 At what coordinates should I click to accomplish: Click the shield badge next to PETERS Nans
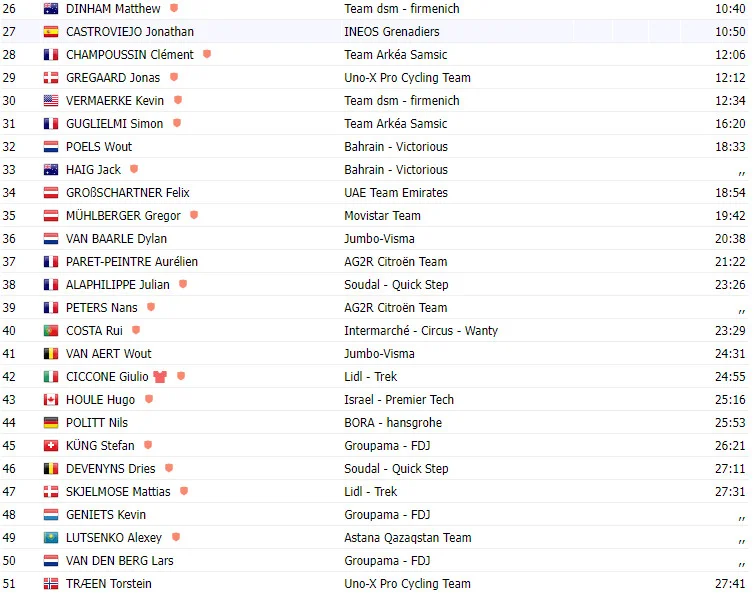pos(151,307)
